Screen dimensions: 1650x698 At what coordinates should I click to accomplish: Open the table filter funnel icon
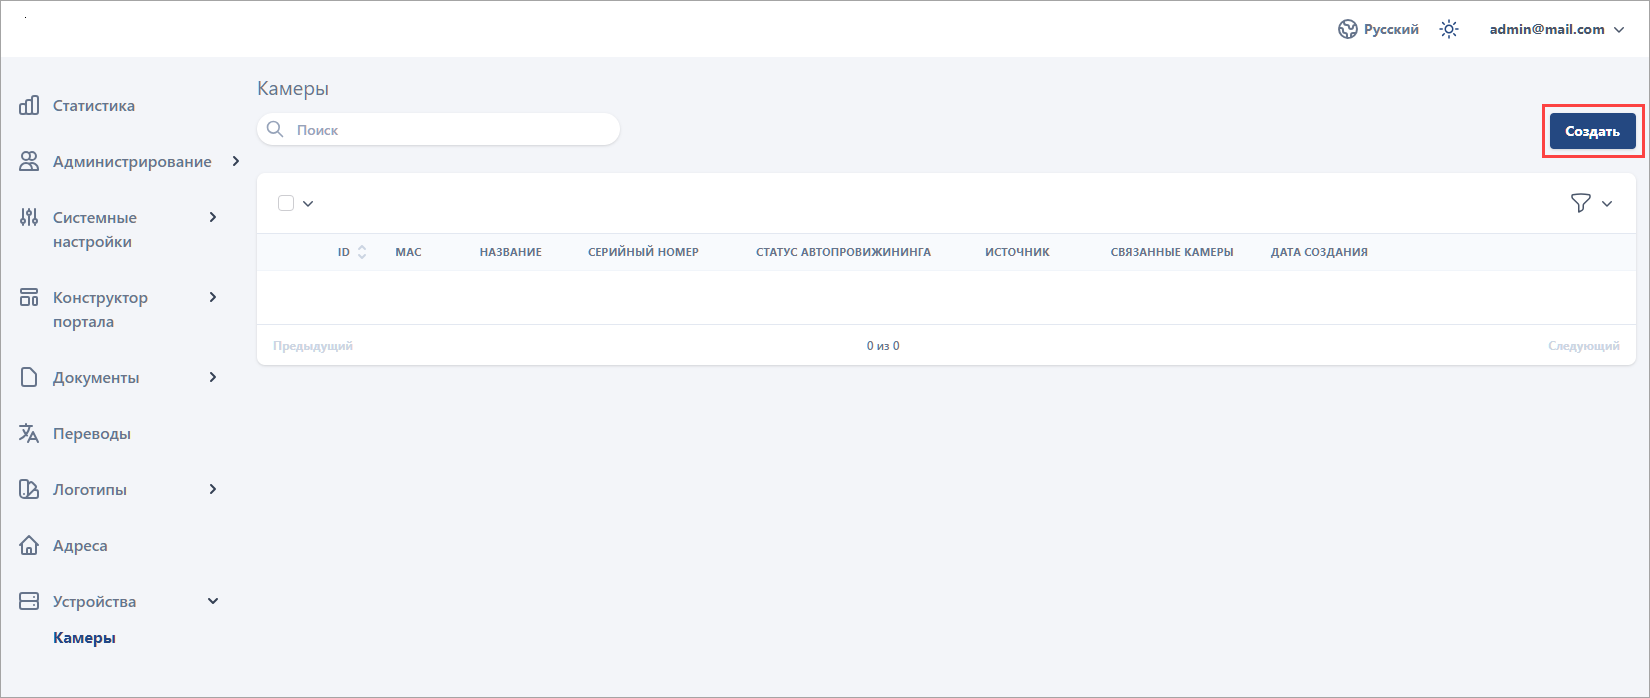coord(1580,203)
